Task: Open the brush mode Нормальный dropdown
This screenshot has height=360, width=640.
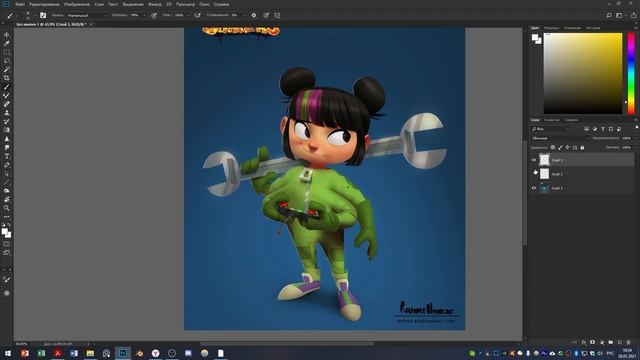Action: 87,15
